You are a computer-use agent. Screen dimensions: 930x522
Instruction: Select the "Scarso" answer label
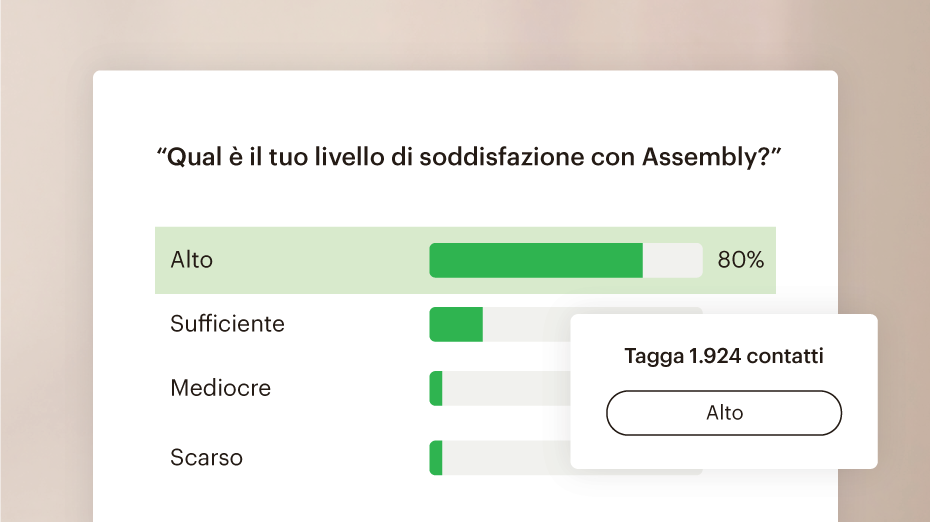tap(206, 458)
